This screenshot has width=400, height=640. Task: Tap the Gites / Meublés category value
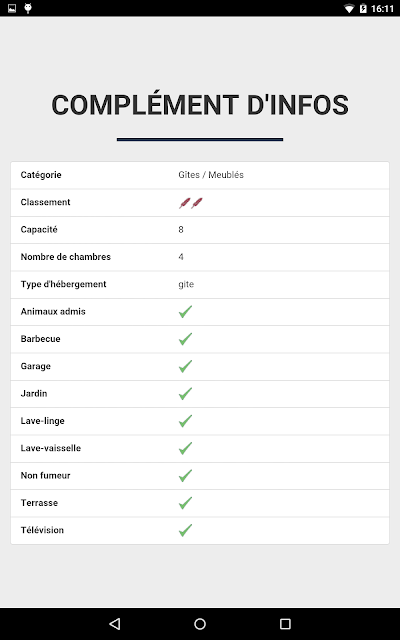(211, 175)
